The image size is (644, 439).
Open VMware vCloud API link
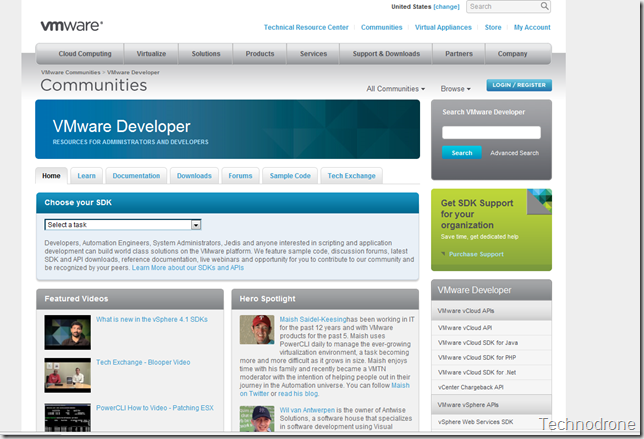(x=465, y=328)
